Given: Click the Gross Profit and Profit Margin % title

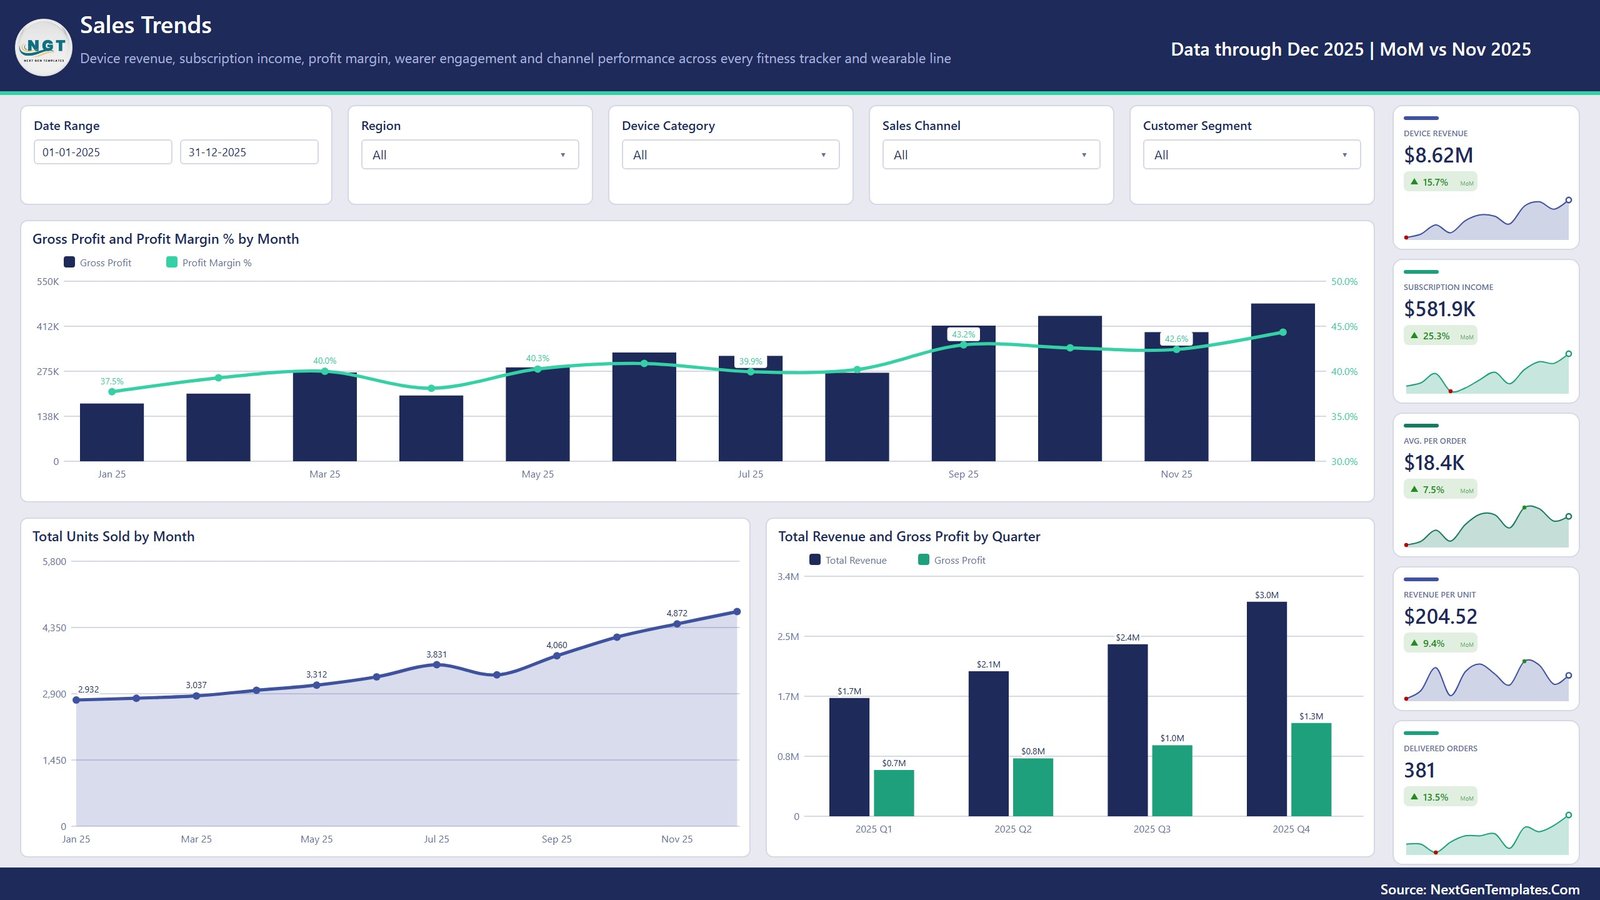Looking at the screenshot, I should tap(166, 239).
